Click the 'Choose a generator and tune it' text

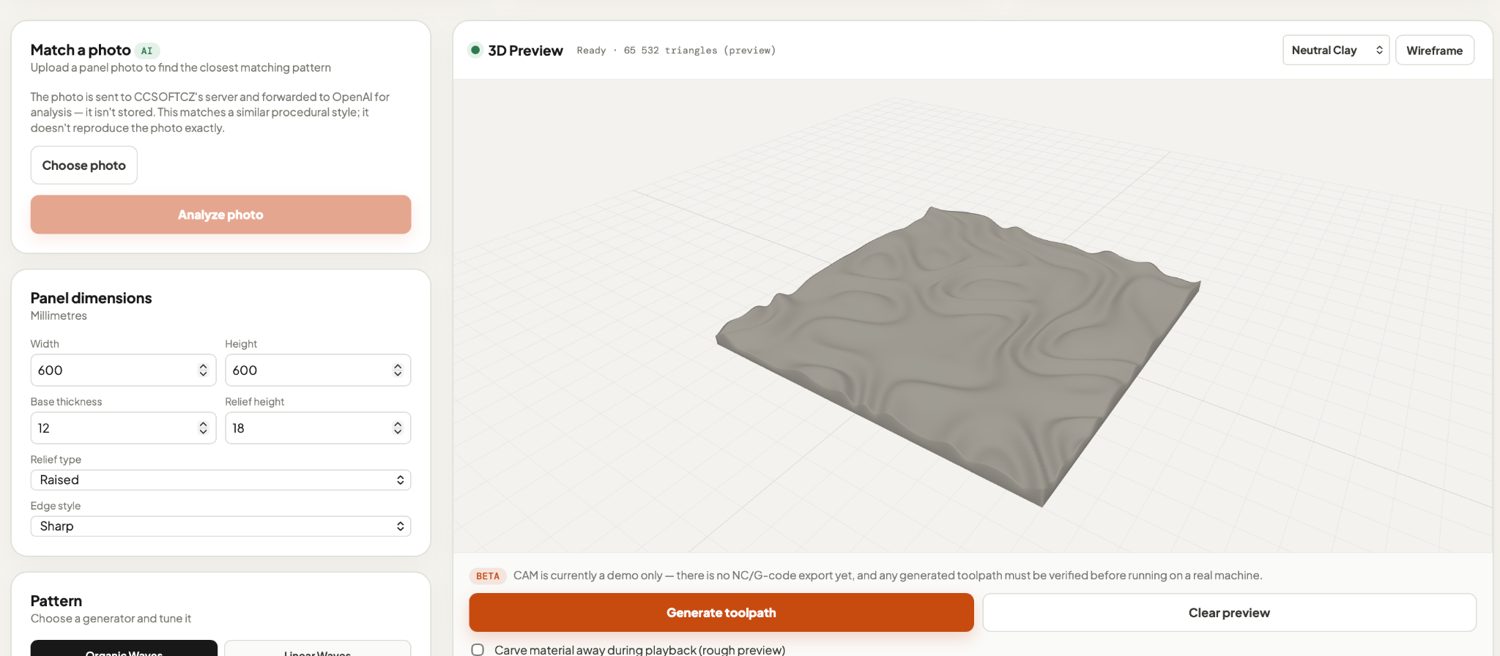coord(111,619)
